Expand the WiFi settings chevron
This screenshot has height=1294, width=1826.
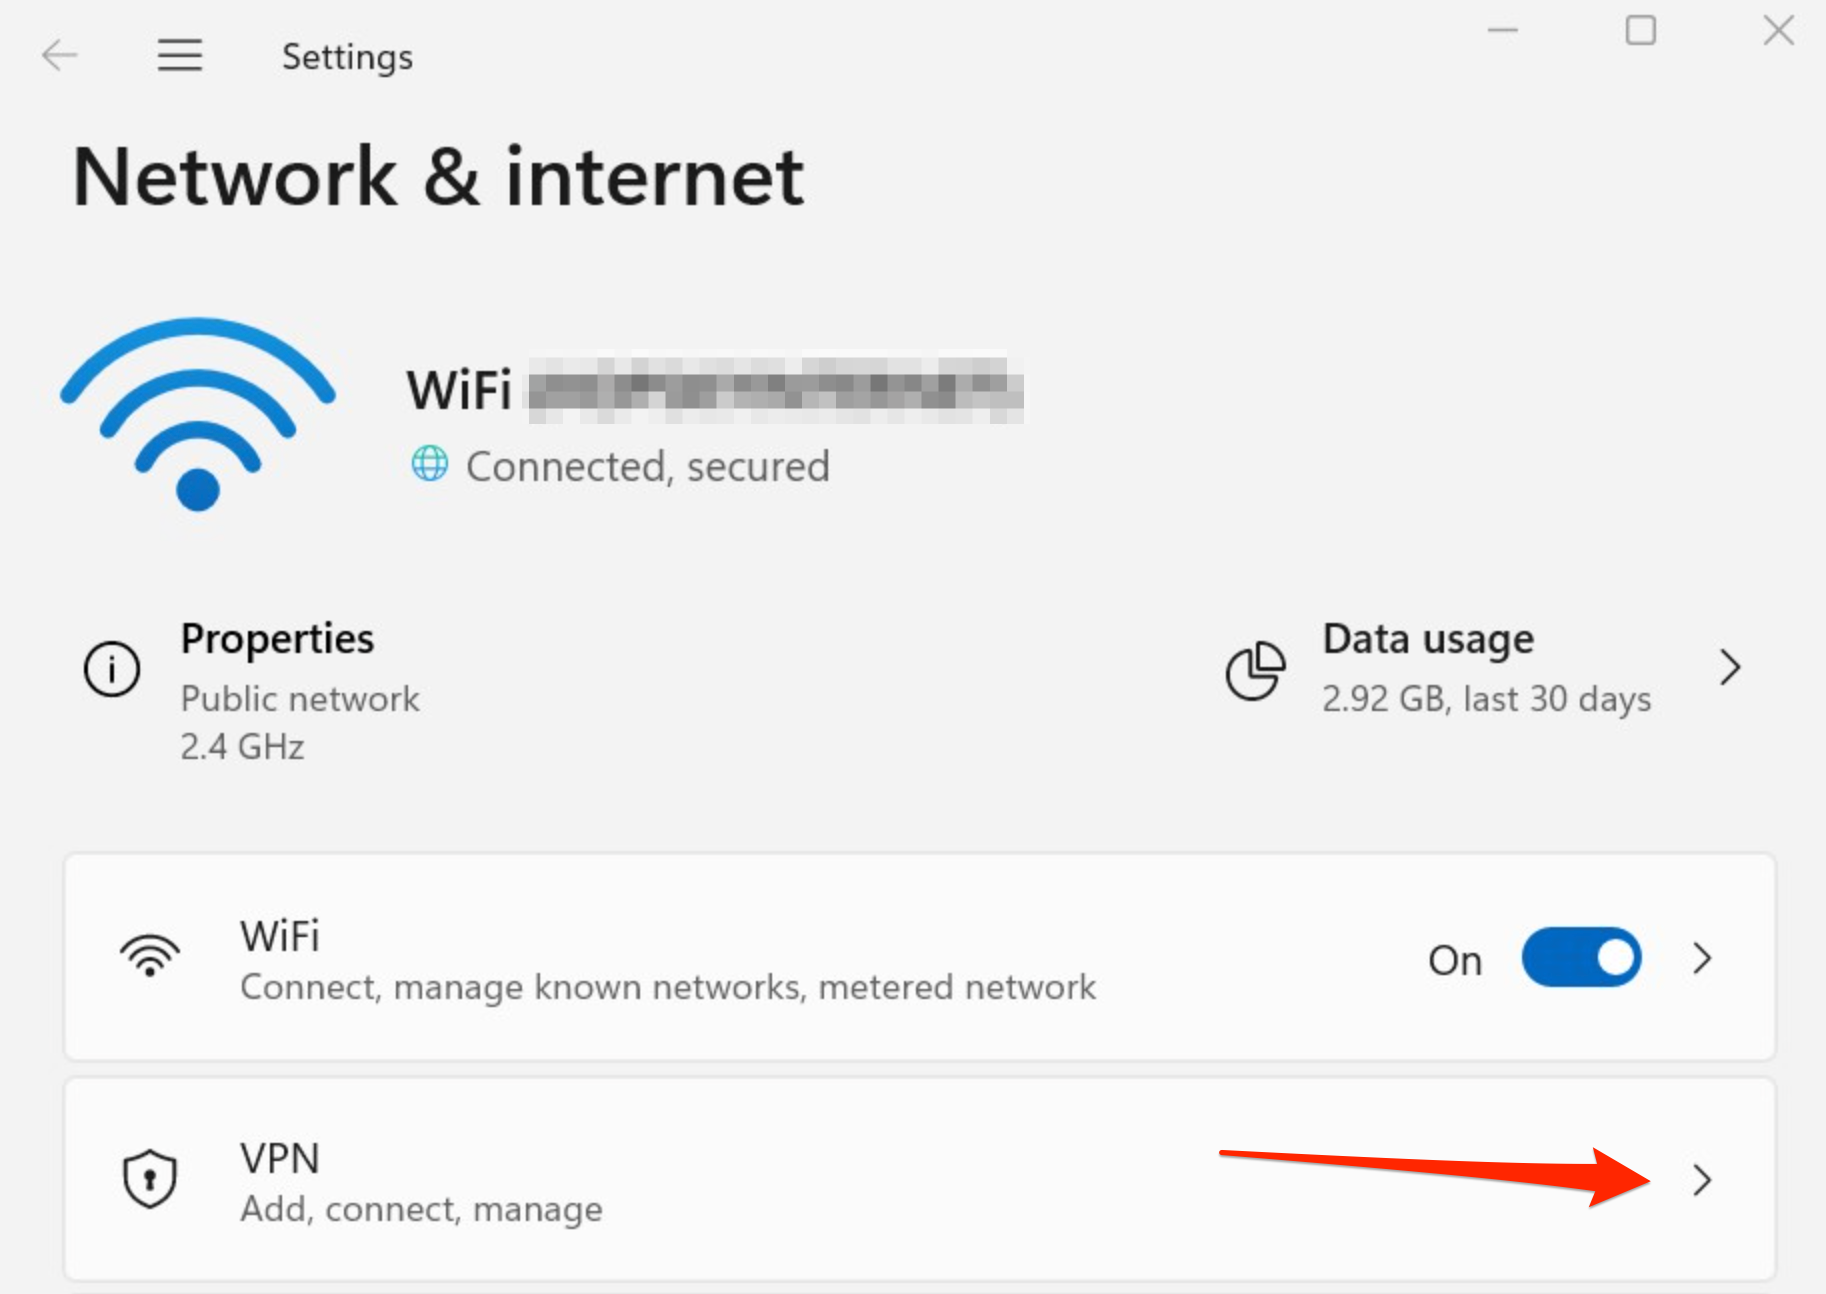click(1703, 958)
